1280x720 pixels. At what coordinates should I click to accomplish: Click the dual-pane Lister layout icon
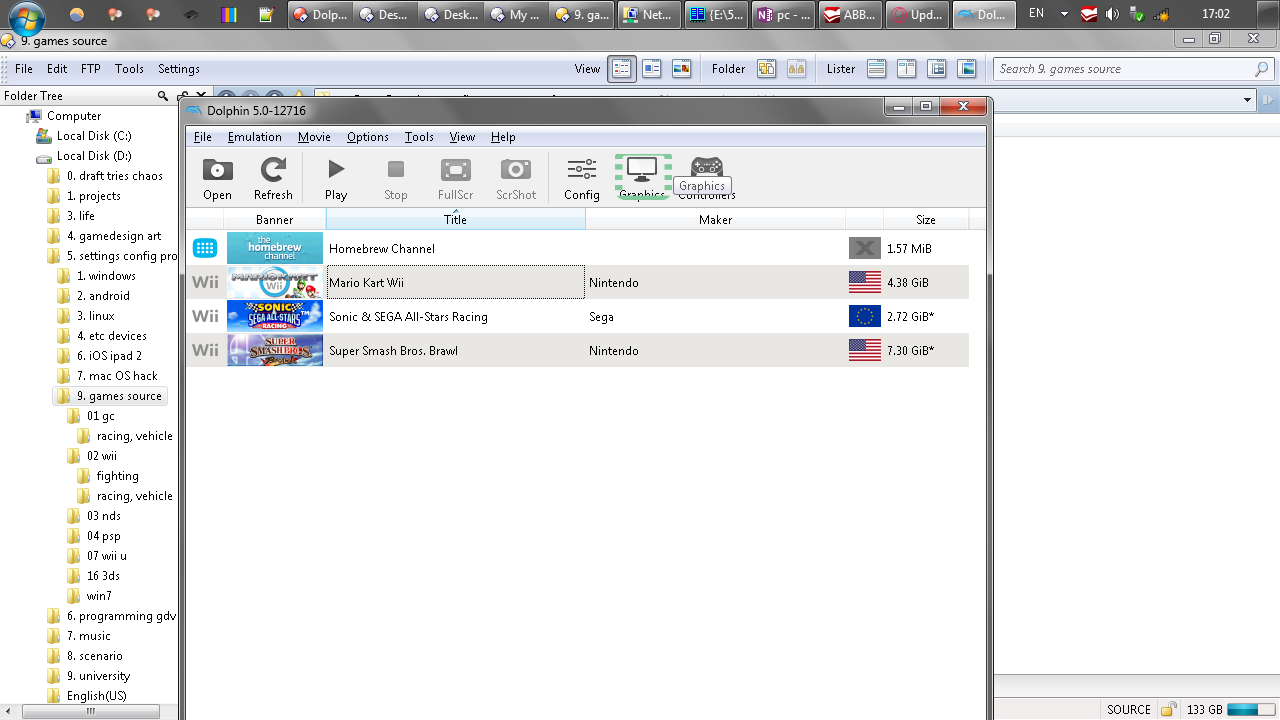[907, 69]
